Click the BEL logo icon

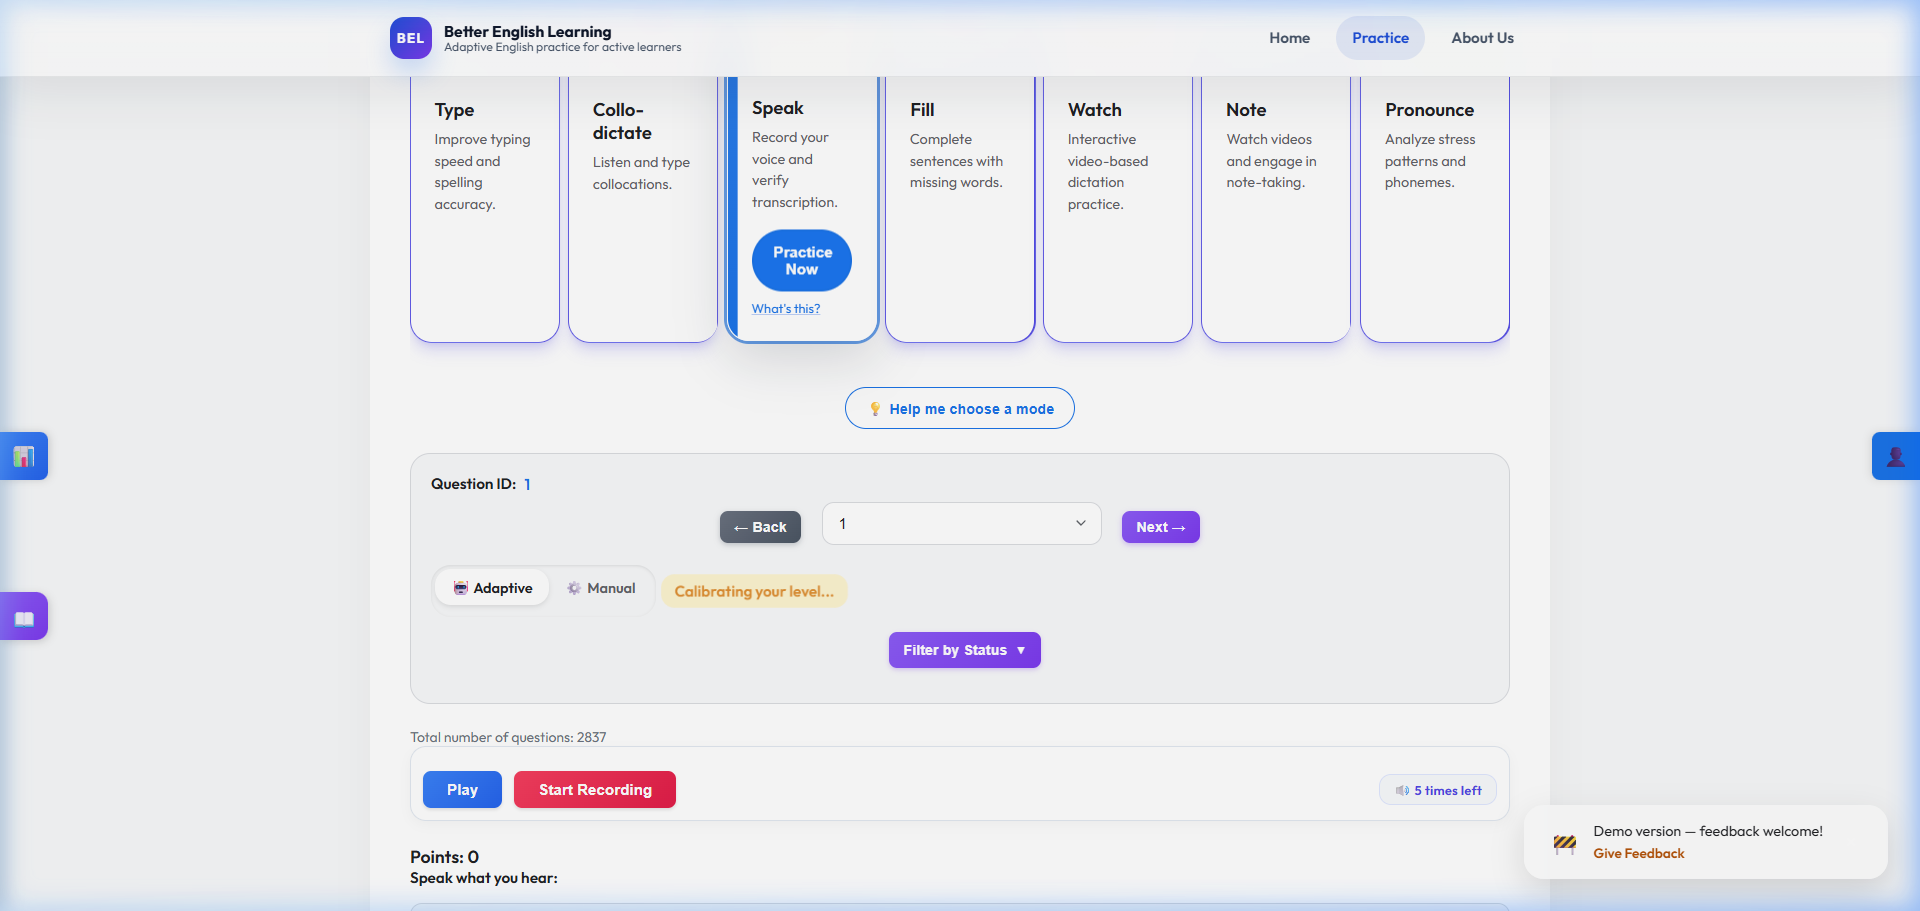(x=410, y=38)
